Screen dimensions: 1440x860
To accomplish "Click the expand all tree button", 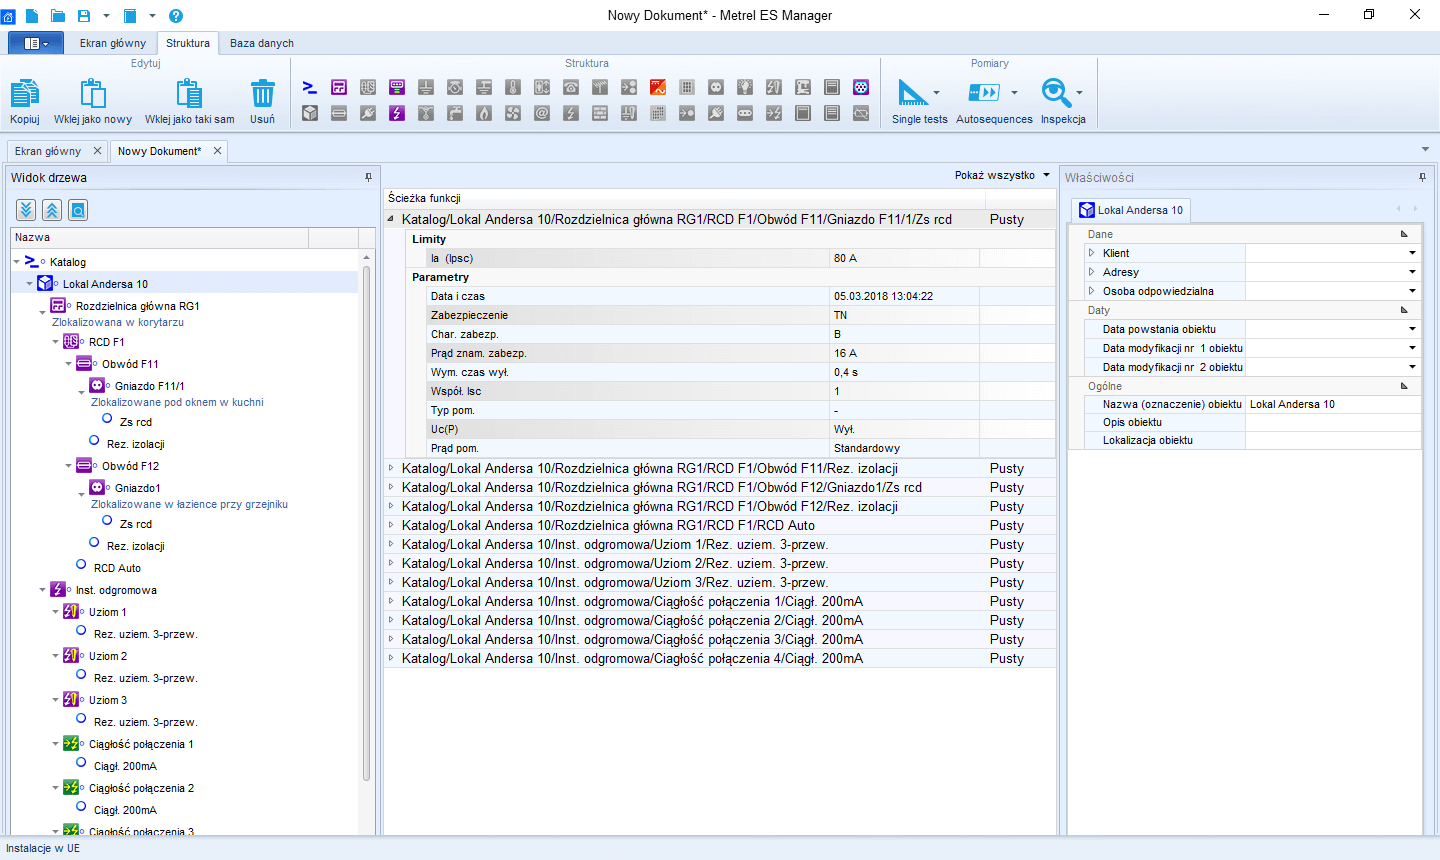I will pyautogui.click(x=26, y=210).
